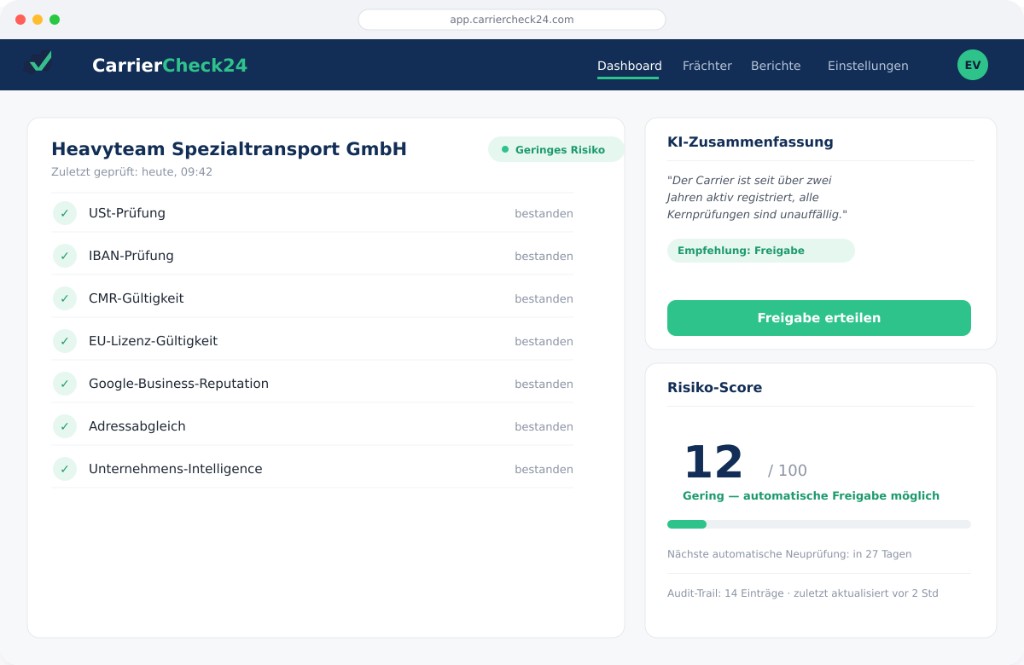This screenshot has height=665, width=1024.
Task: Click 'bestanden' status in USt-Prüfung row
Action: click(543, 214)
